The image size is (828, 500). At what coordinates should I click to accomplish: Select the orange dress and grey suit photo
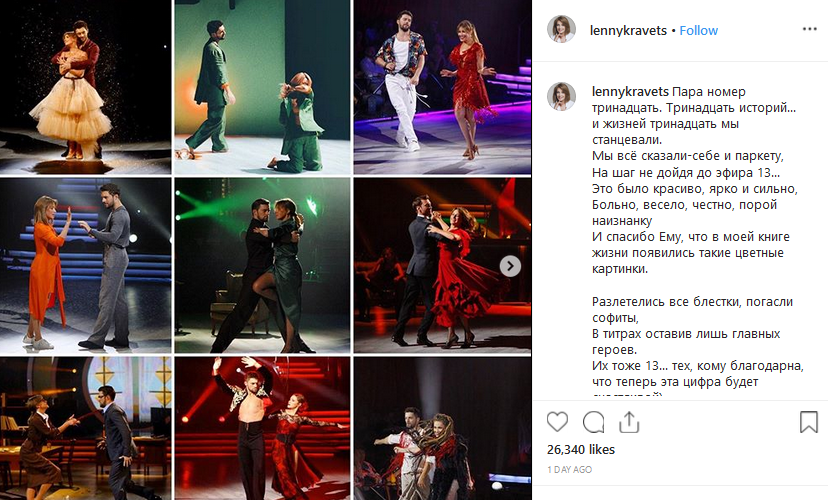click(86, 266)
